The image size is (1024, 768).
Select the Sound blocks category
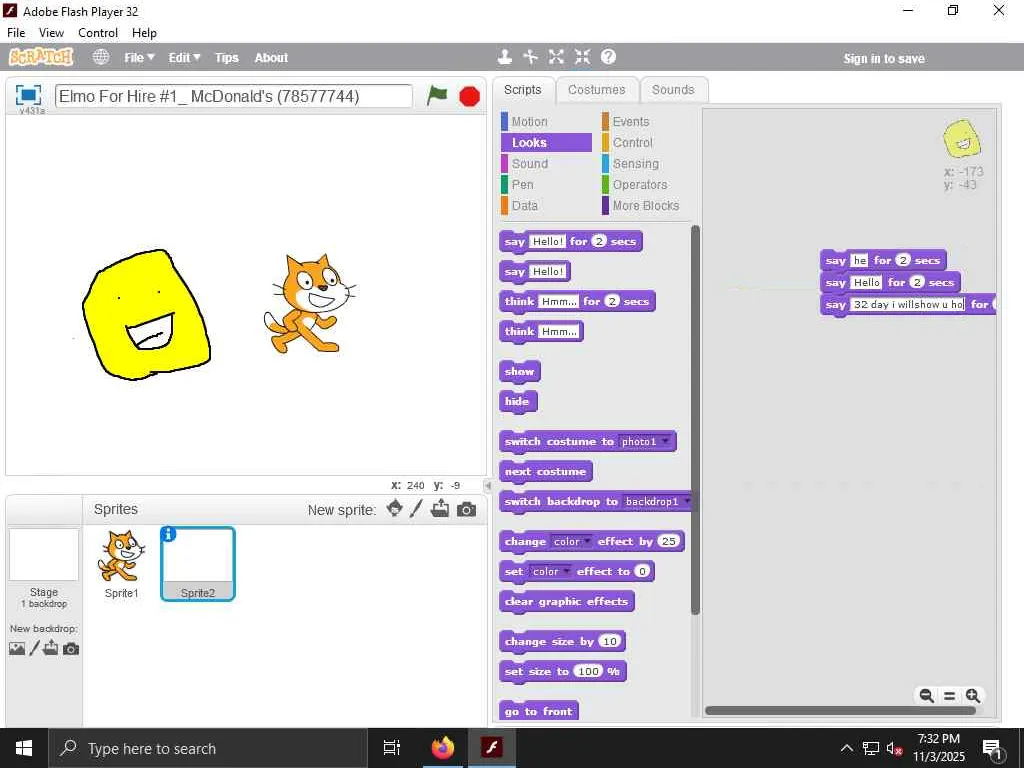(546, 163)
